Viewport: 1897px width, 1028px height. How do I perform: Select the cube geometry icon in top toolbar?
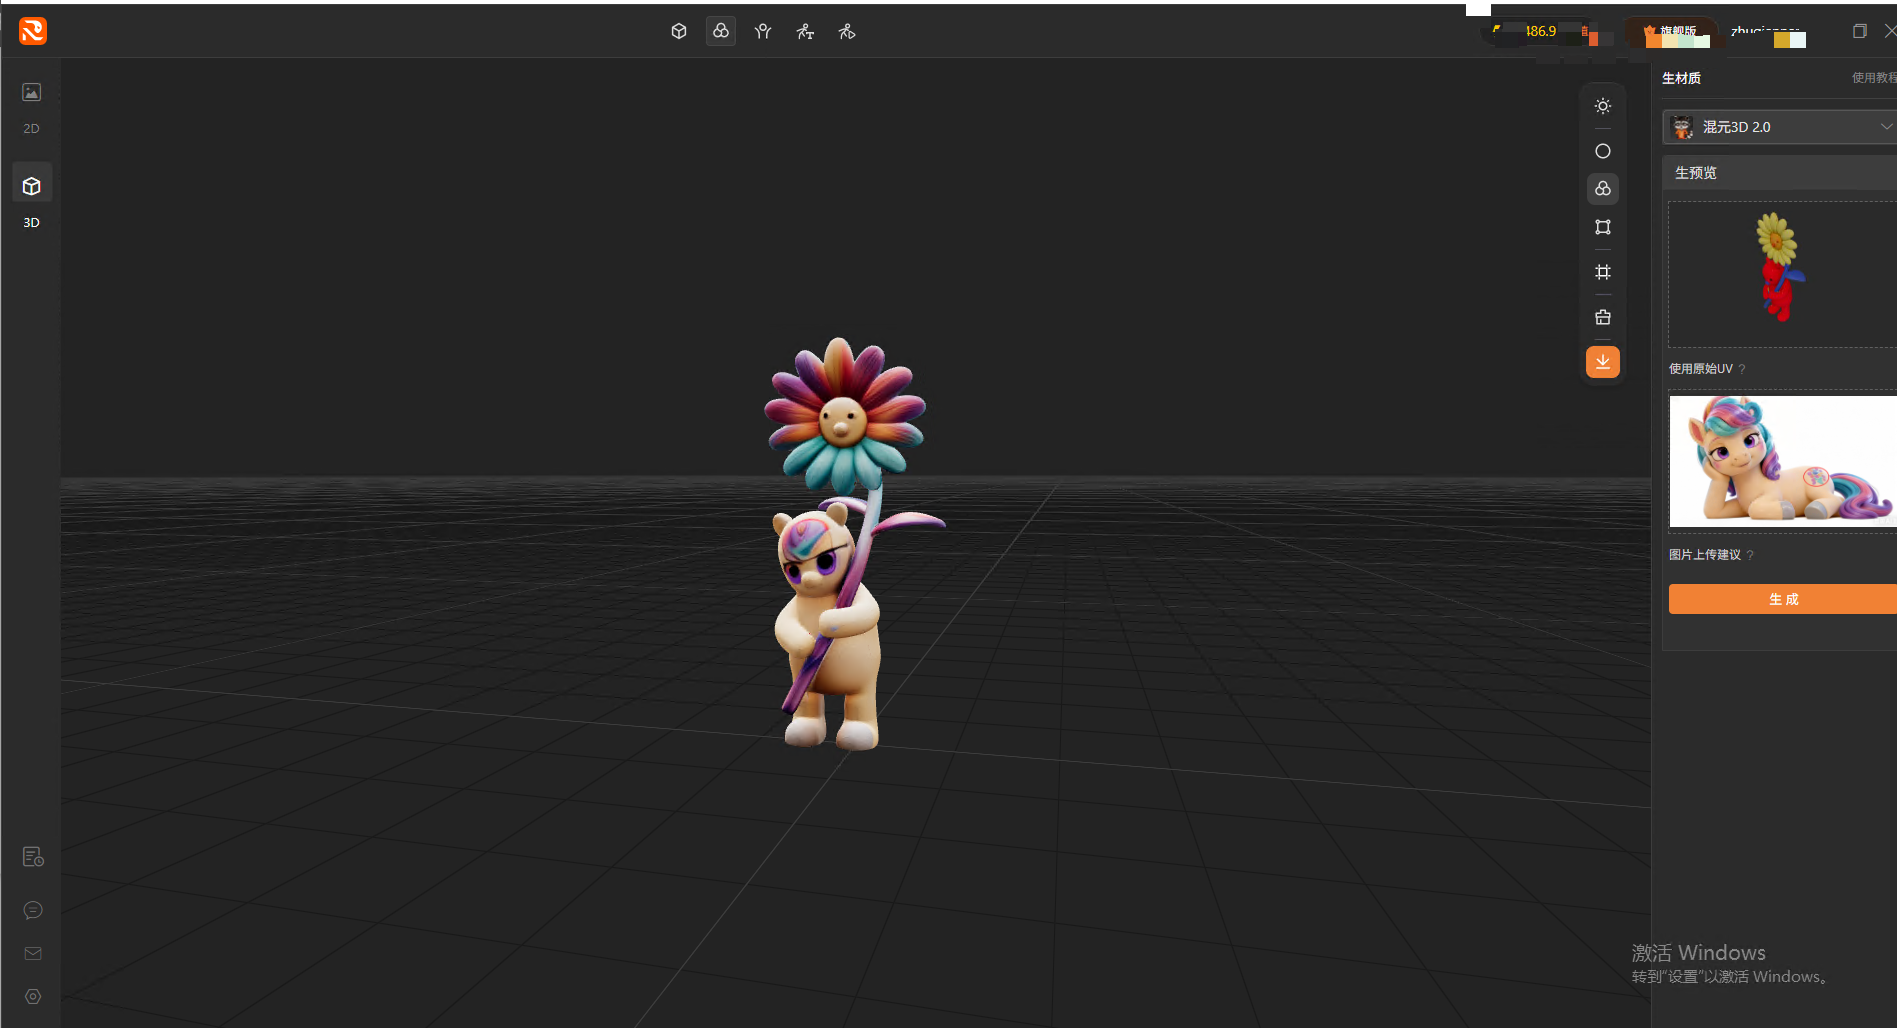pos(679,31)
